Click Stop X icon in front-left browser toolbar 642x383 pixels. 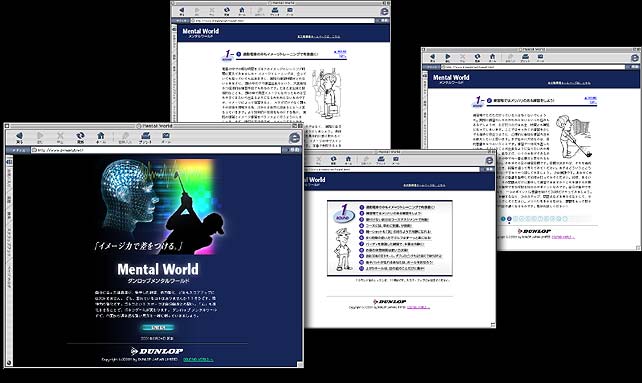60,136
